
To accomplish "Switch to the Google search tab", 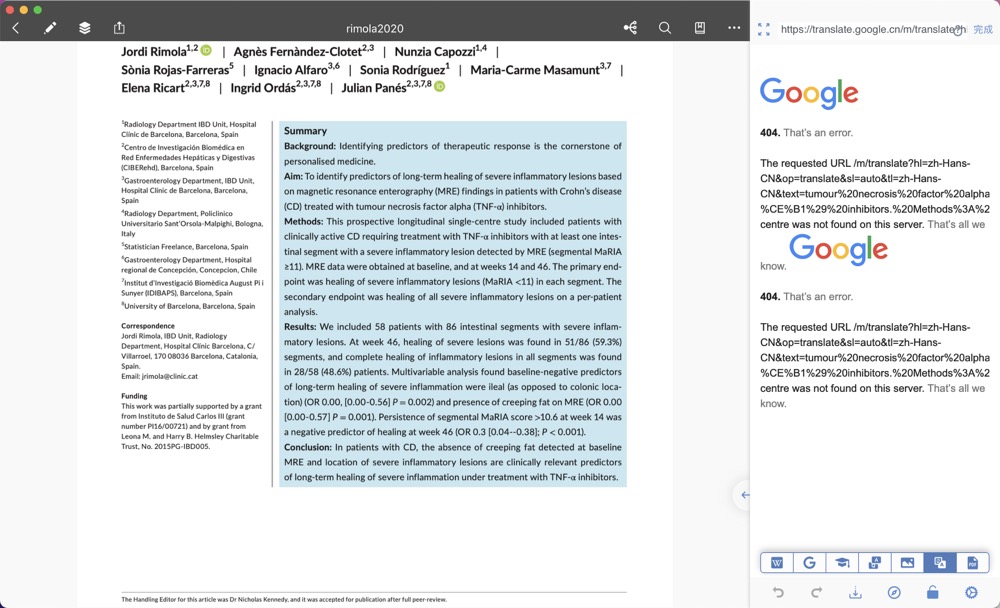I will click(x=809, y=563).
